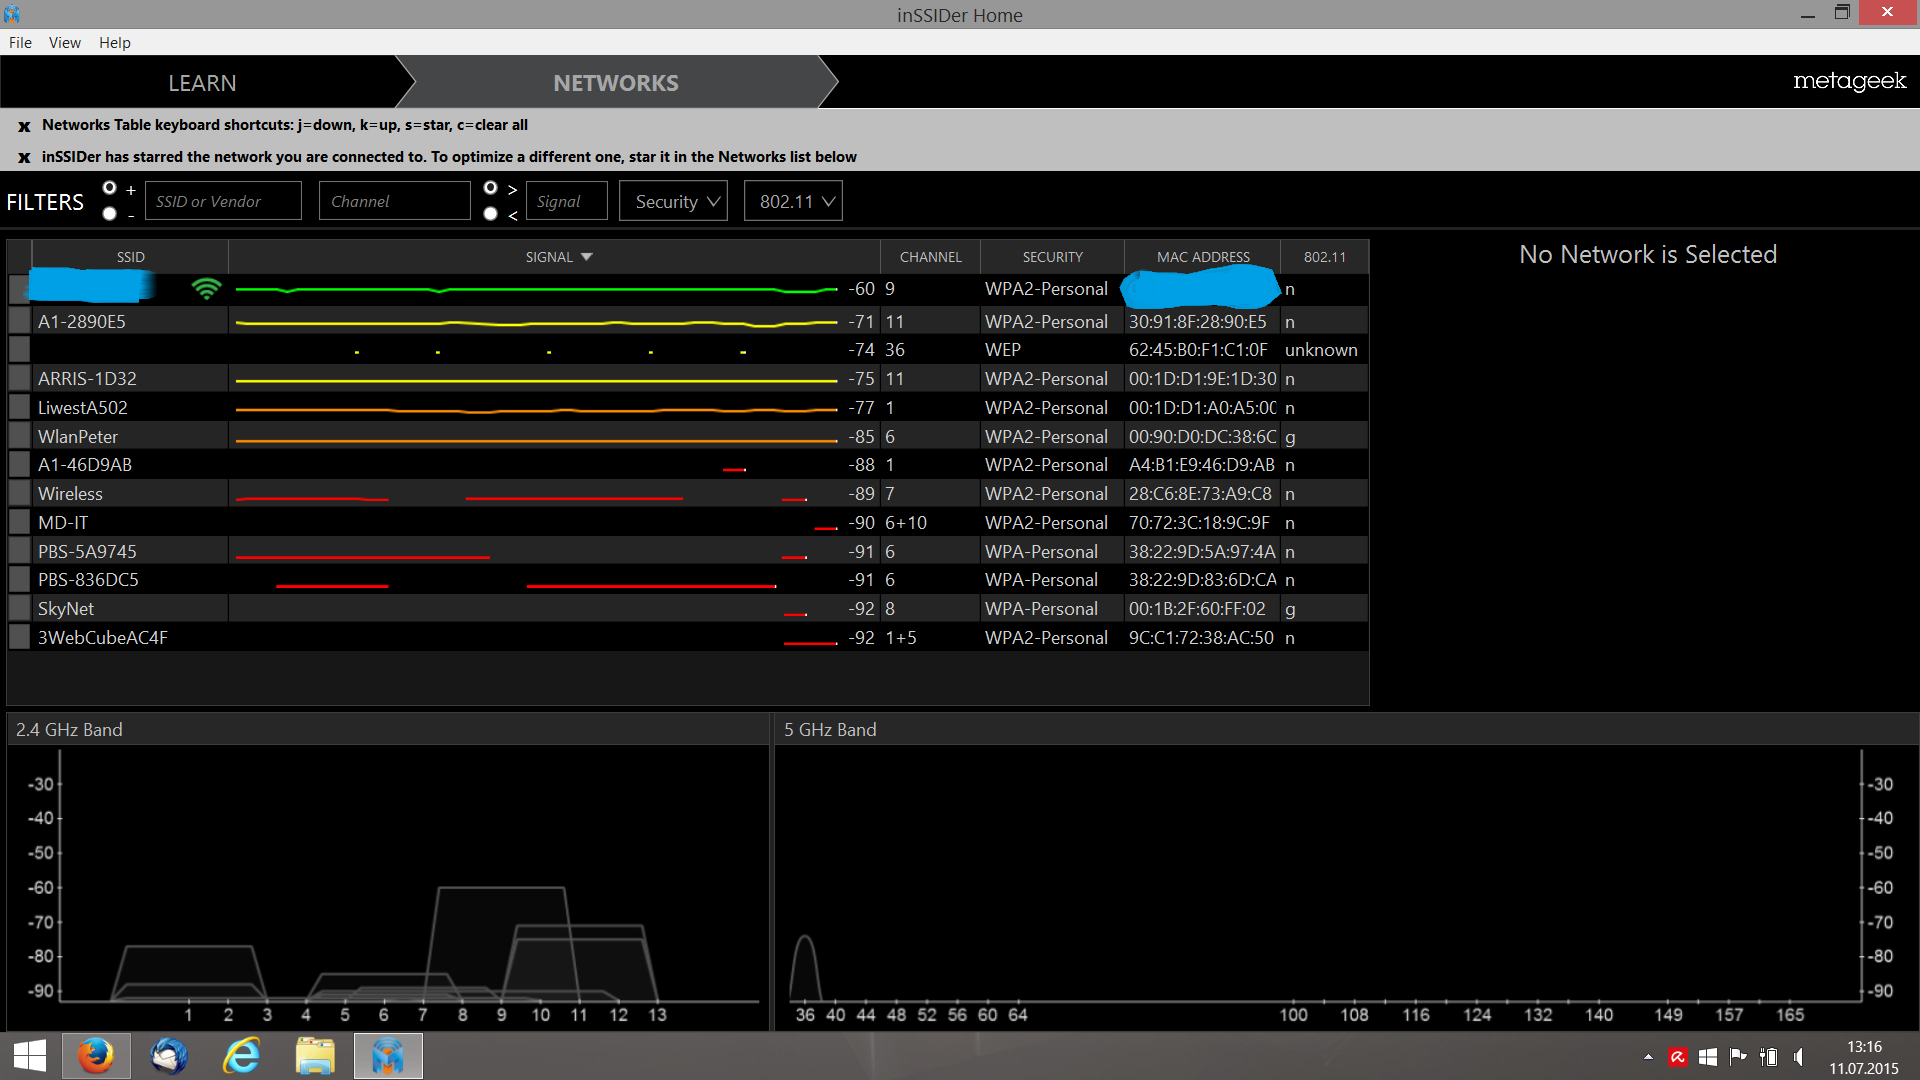The image size is (1920, 1080).
Task: Star the SkyNet network
Action: point(19,608)
